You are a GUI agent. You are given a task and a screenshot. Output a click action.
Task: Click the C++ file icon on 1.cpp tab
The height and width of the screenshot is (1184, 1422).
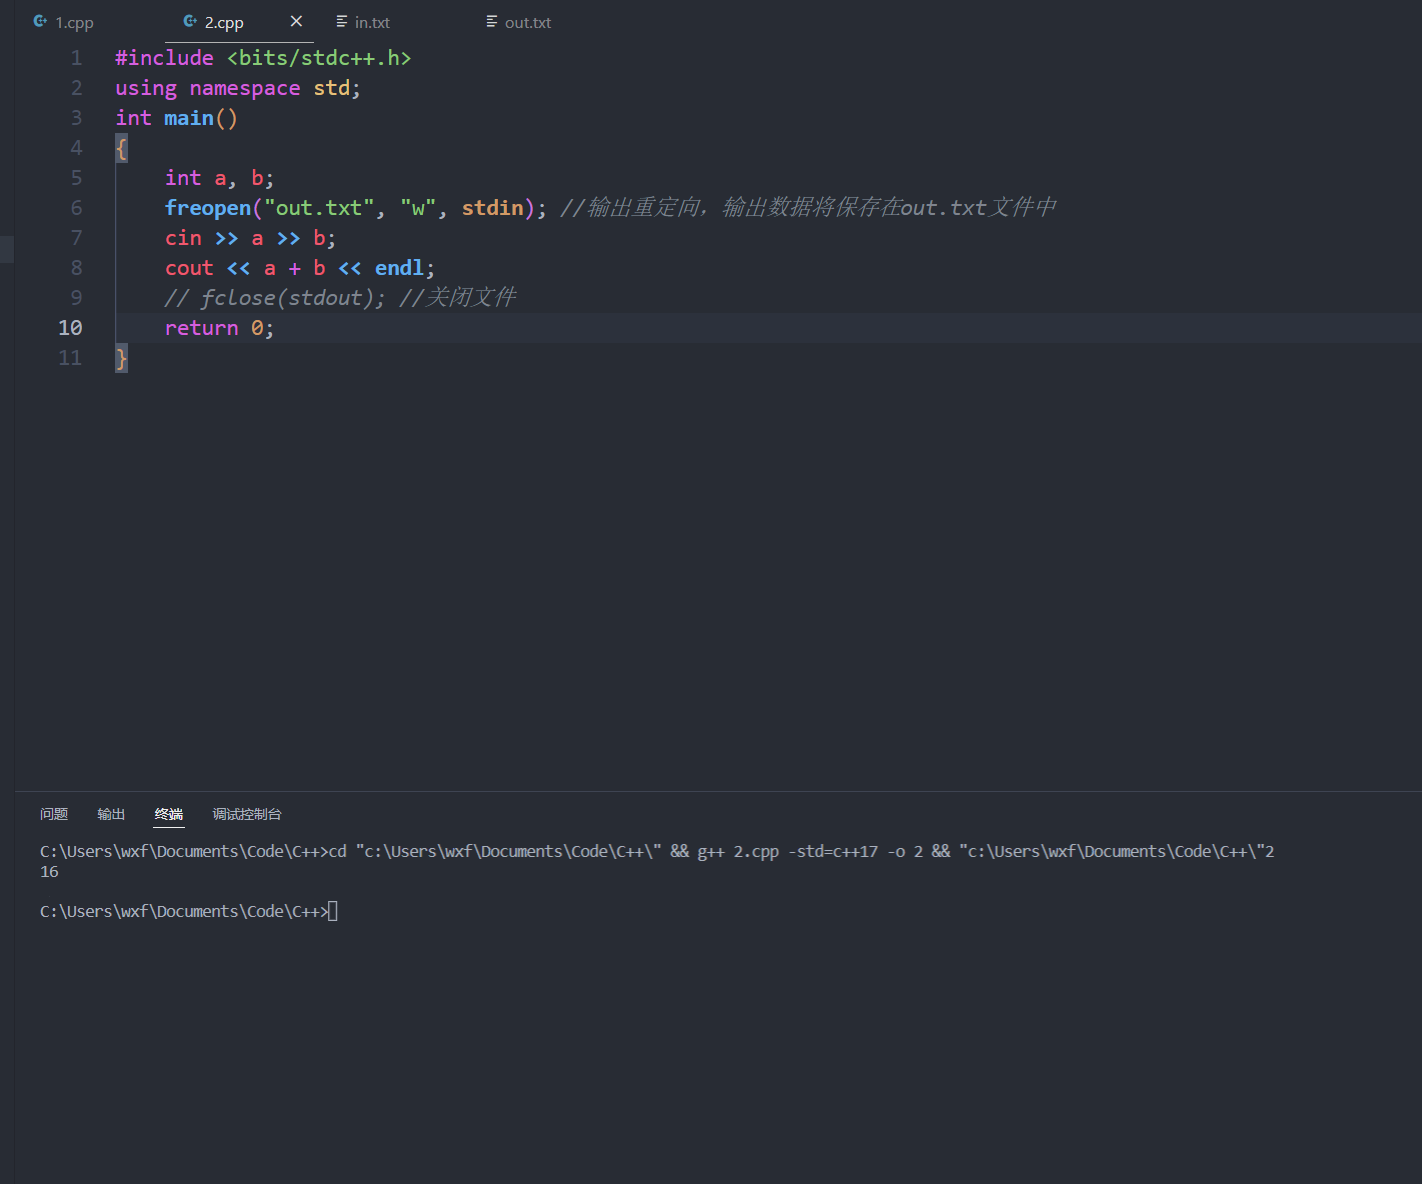pos(39,21)
